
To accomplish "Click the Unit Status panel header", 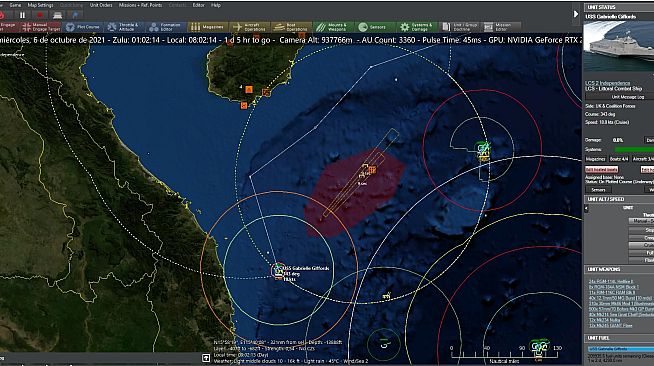I will pyautogui.click(x=619, y=7).
